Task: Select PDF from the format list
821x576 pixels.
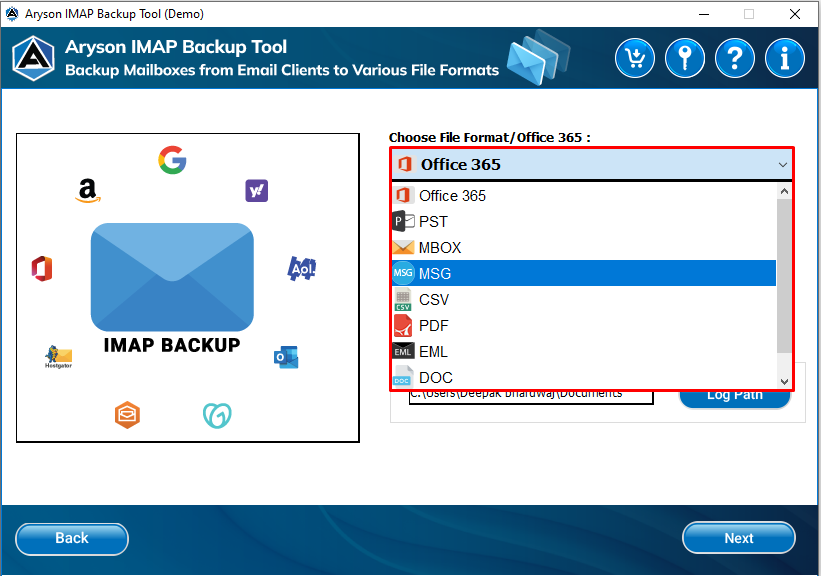Action: (x=584, y=326)
